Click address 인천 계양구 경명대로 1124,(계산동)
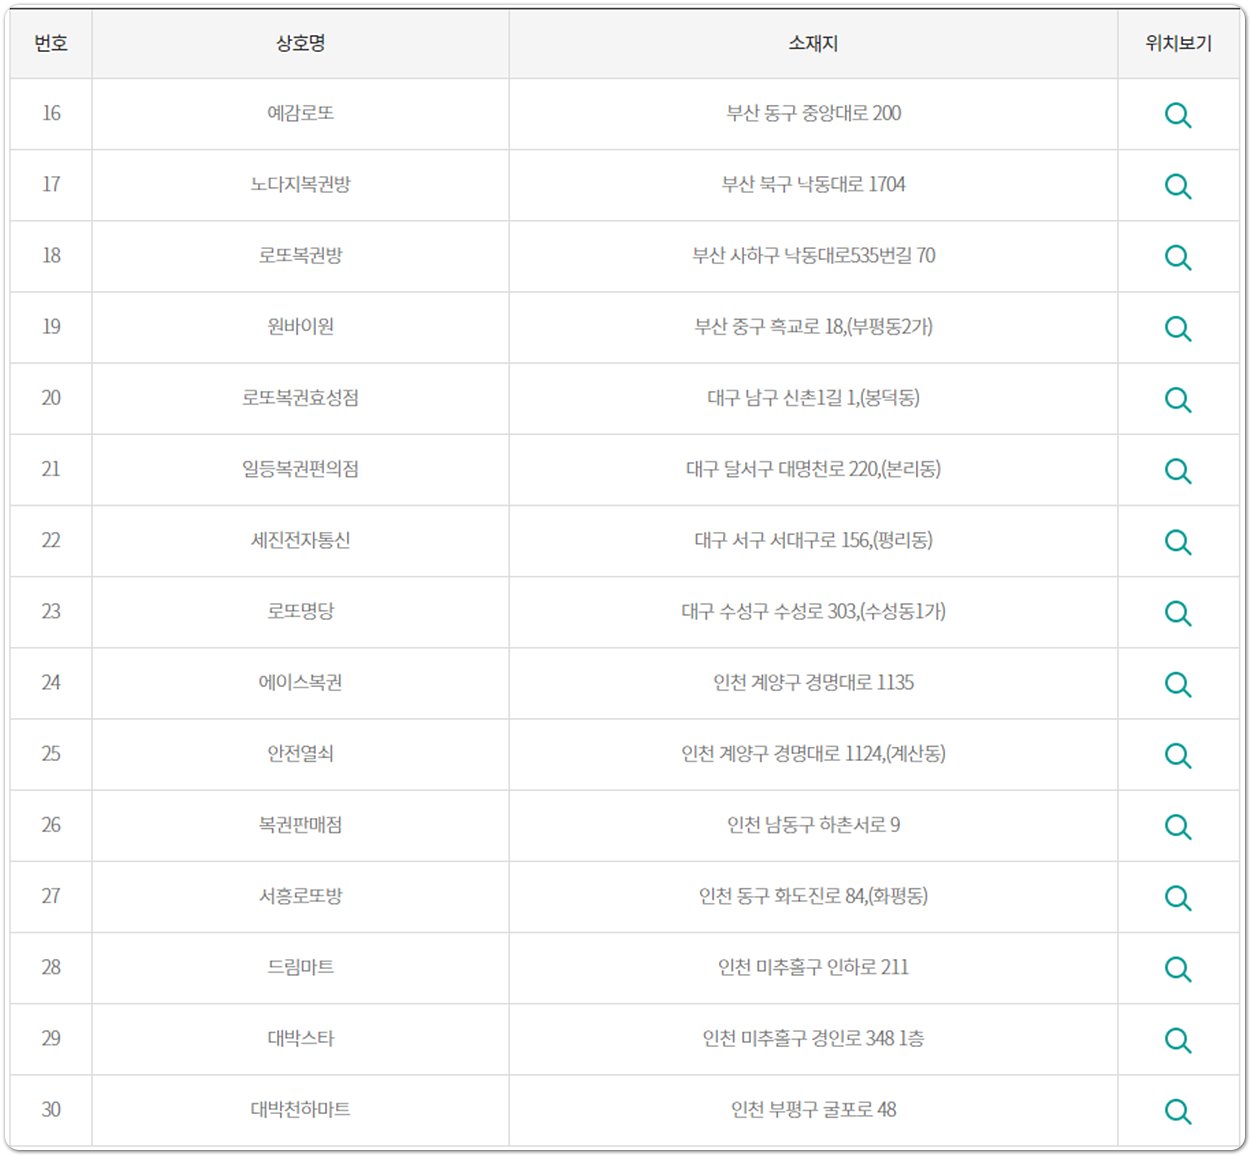The height and width of the screenshot is (1155, 1250). tap(813, 753)
